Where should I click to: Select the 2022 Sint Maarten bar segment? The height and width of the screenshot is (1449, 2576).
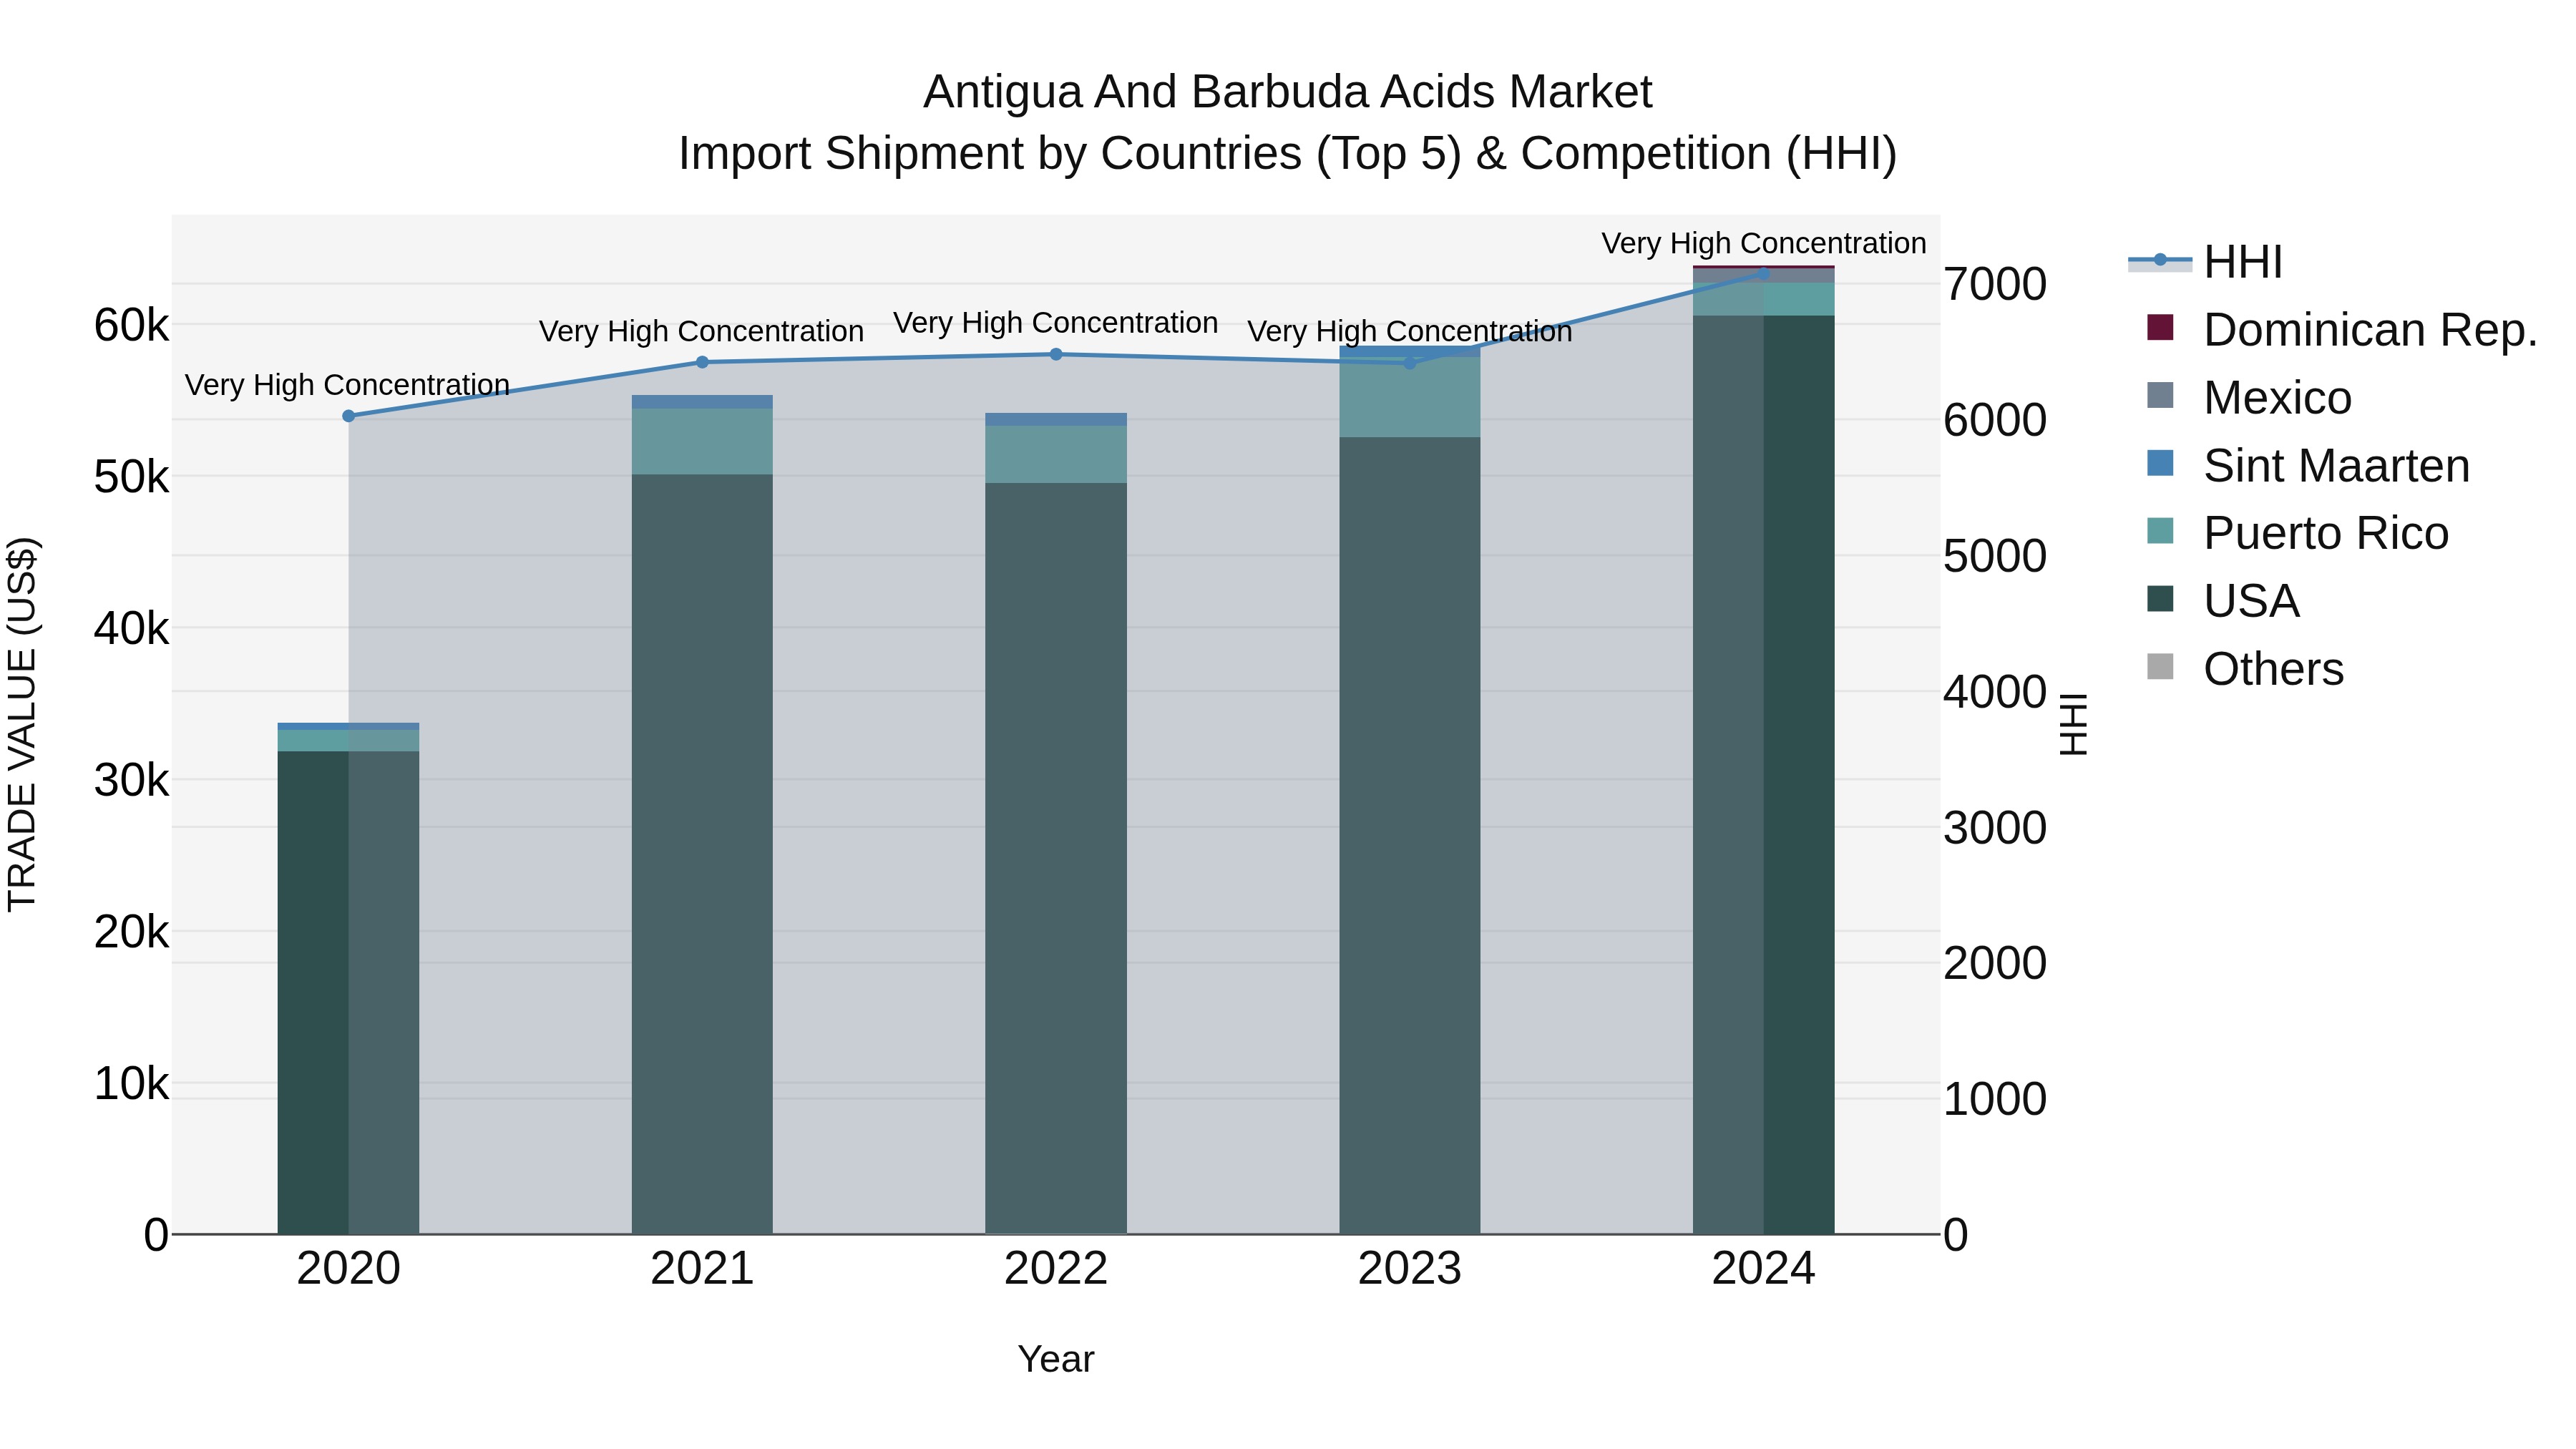pos(1056,419)
